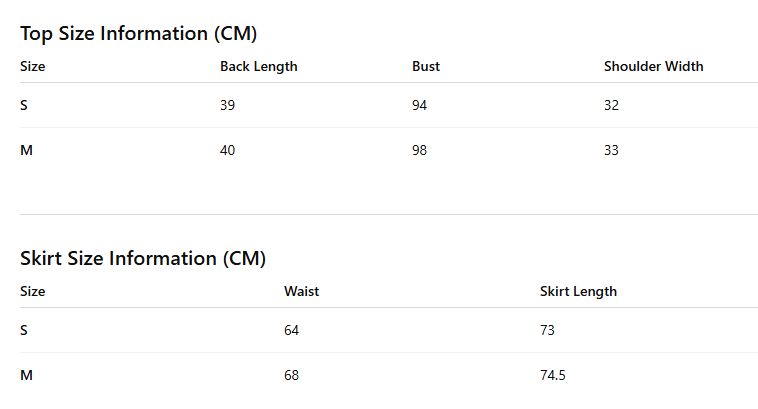Select shoulder width value 33
This screenshot has width=758, height=409.
(x=611, y=150)
